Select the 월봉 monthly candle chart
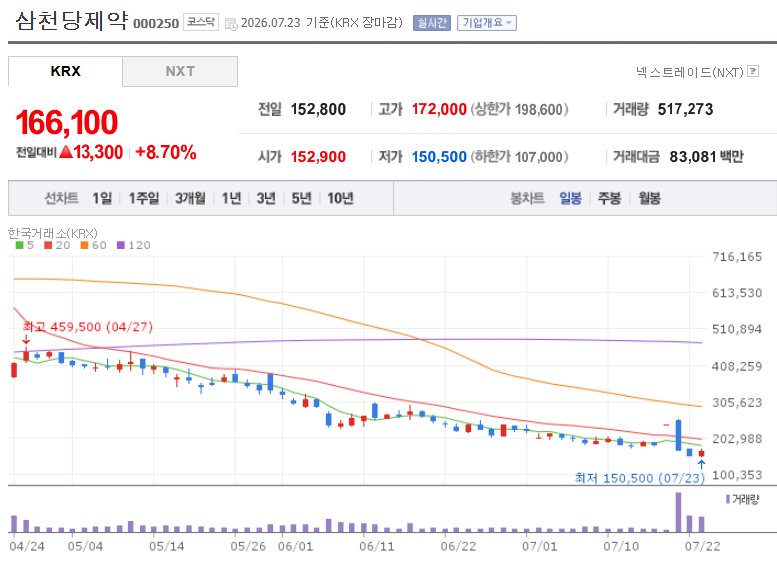Viewport: 777px width, 567px height. point(650,198)
